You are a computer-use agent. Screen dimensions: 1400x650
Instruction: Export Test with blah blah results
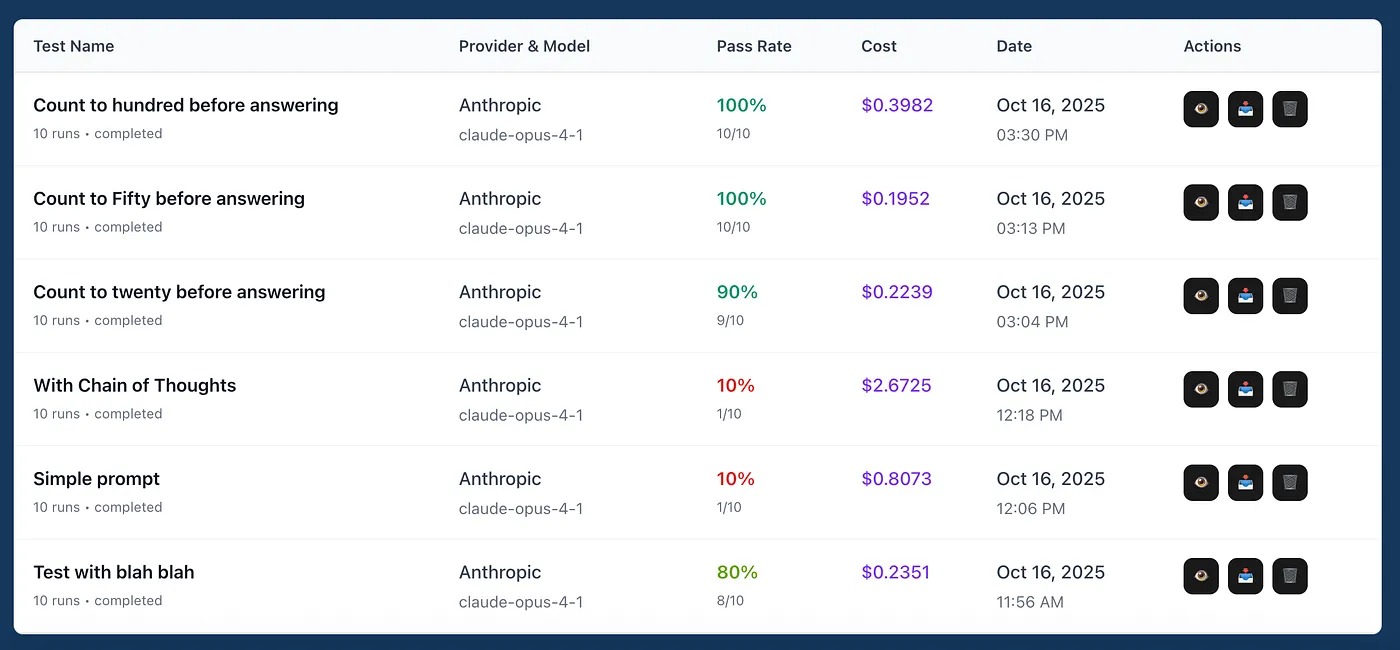(1245, 576)
